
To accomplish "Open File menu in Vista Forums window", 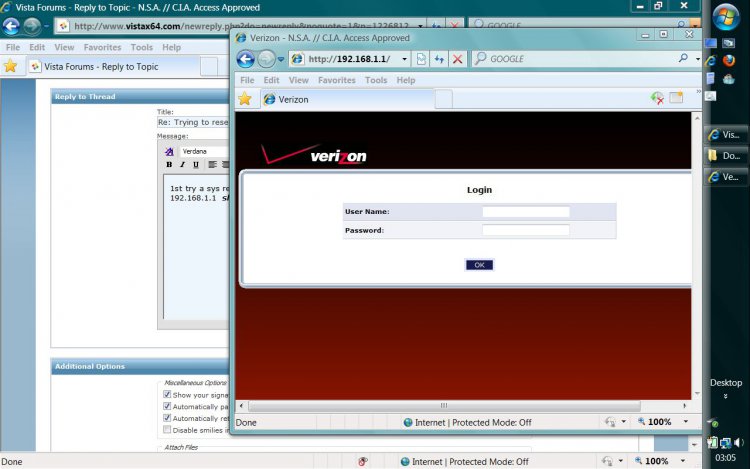I will click(13, 47).
